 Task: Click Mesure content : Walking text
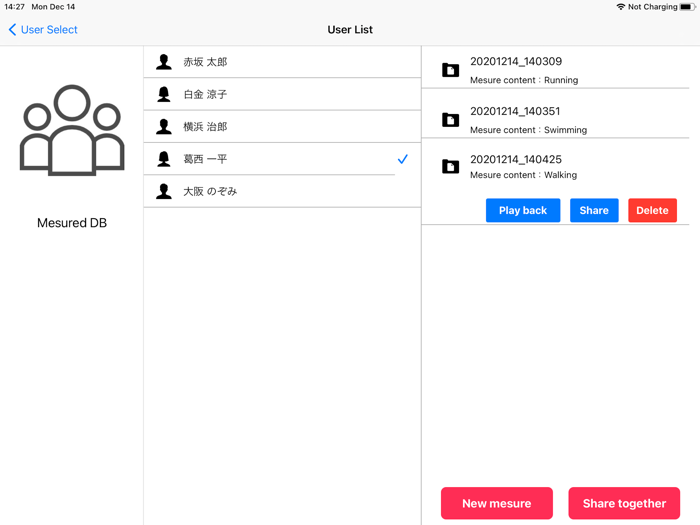pos(523,175)
